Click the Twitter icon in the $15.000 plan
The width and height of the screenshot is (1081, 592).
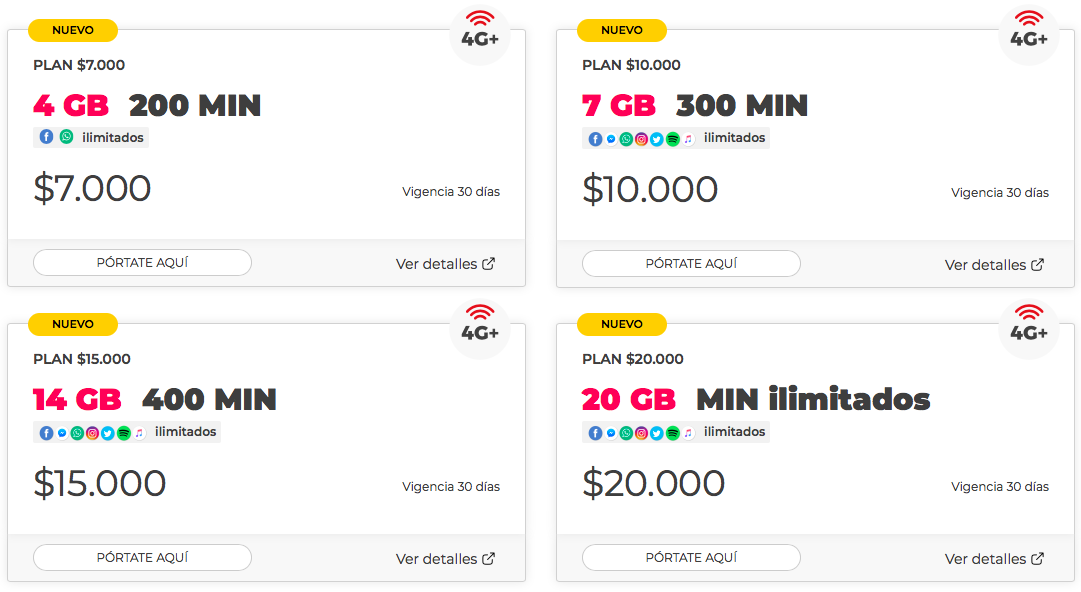coord(108,433)
